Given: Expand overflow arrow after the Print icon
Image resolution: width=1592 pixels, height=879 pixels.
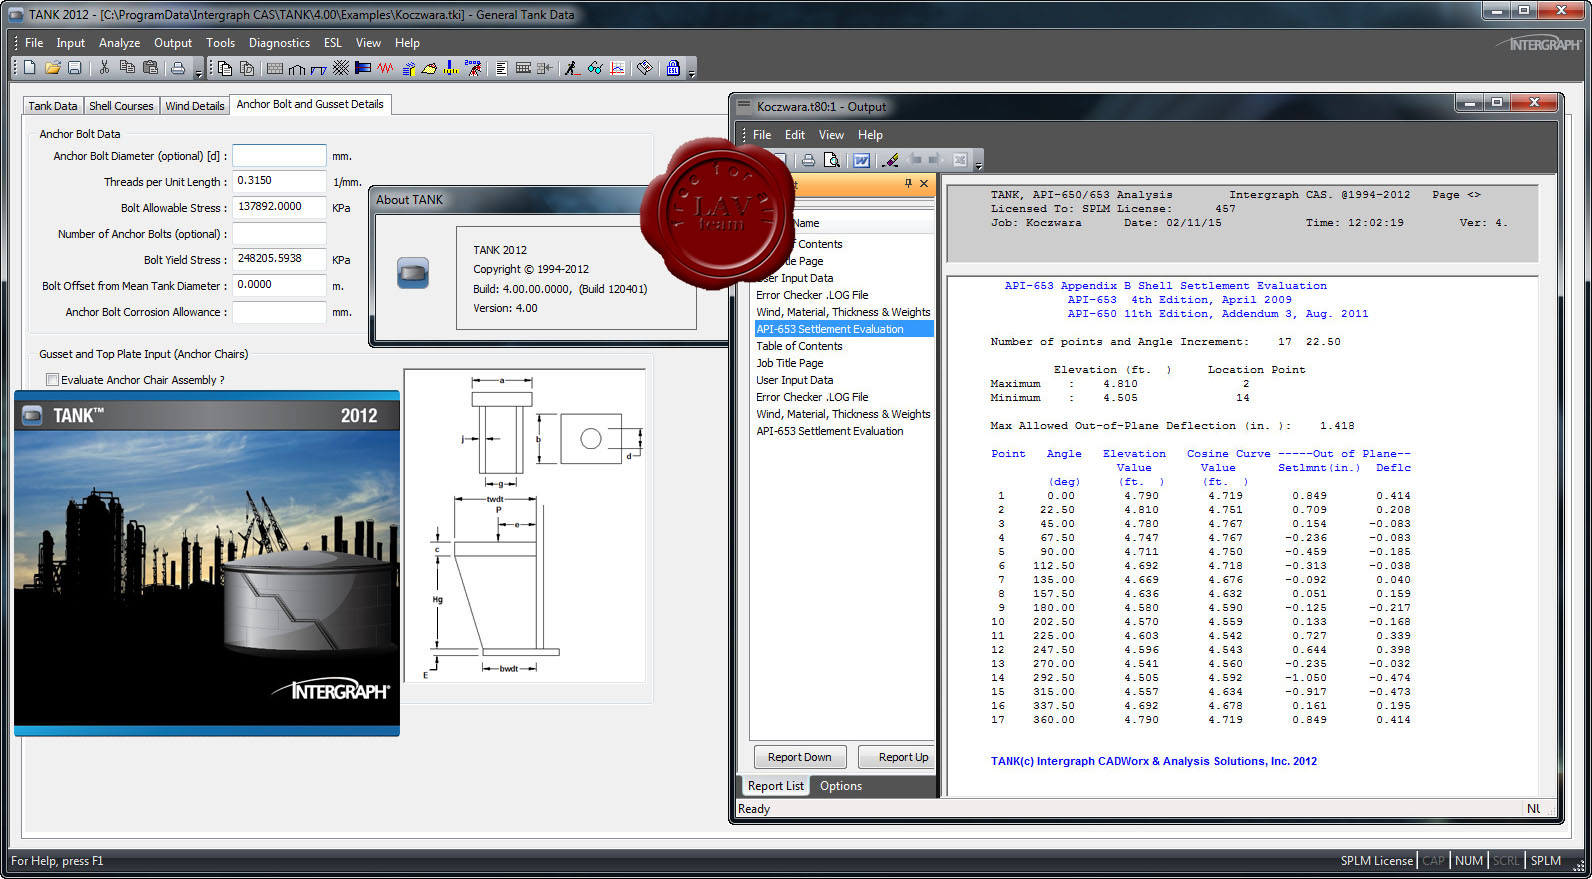Looking at the screenshot, I should (x=198, y=73).
